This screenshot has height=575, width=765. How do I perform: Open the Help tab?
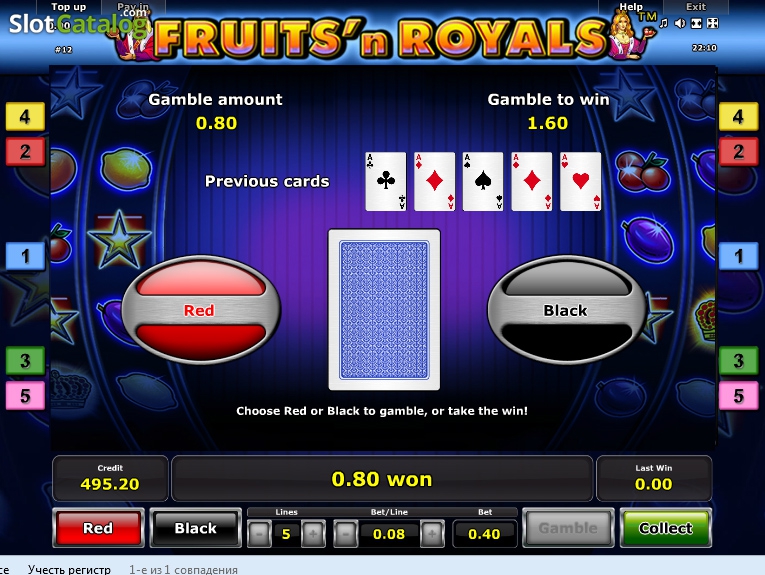pyautogui.click(x=631, y=7)
